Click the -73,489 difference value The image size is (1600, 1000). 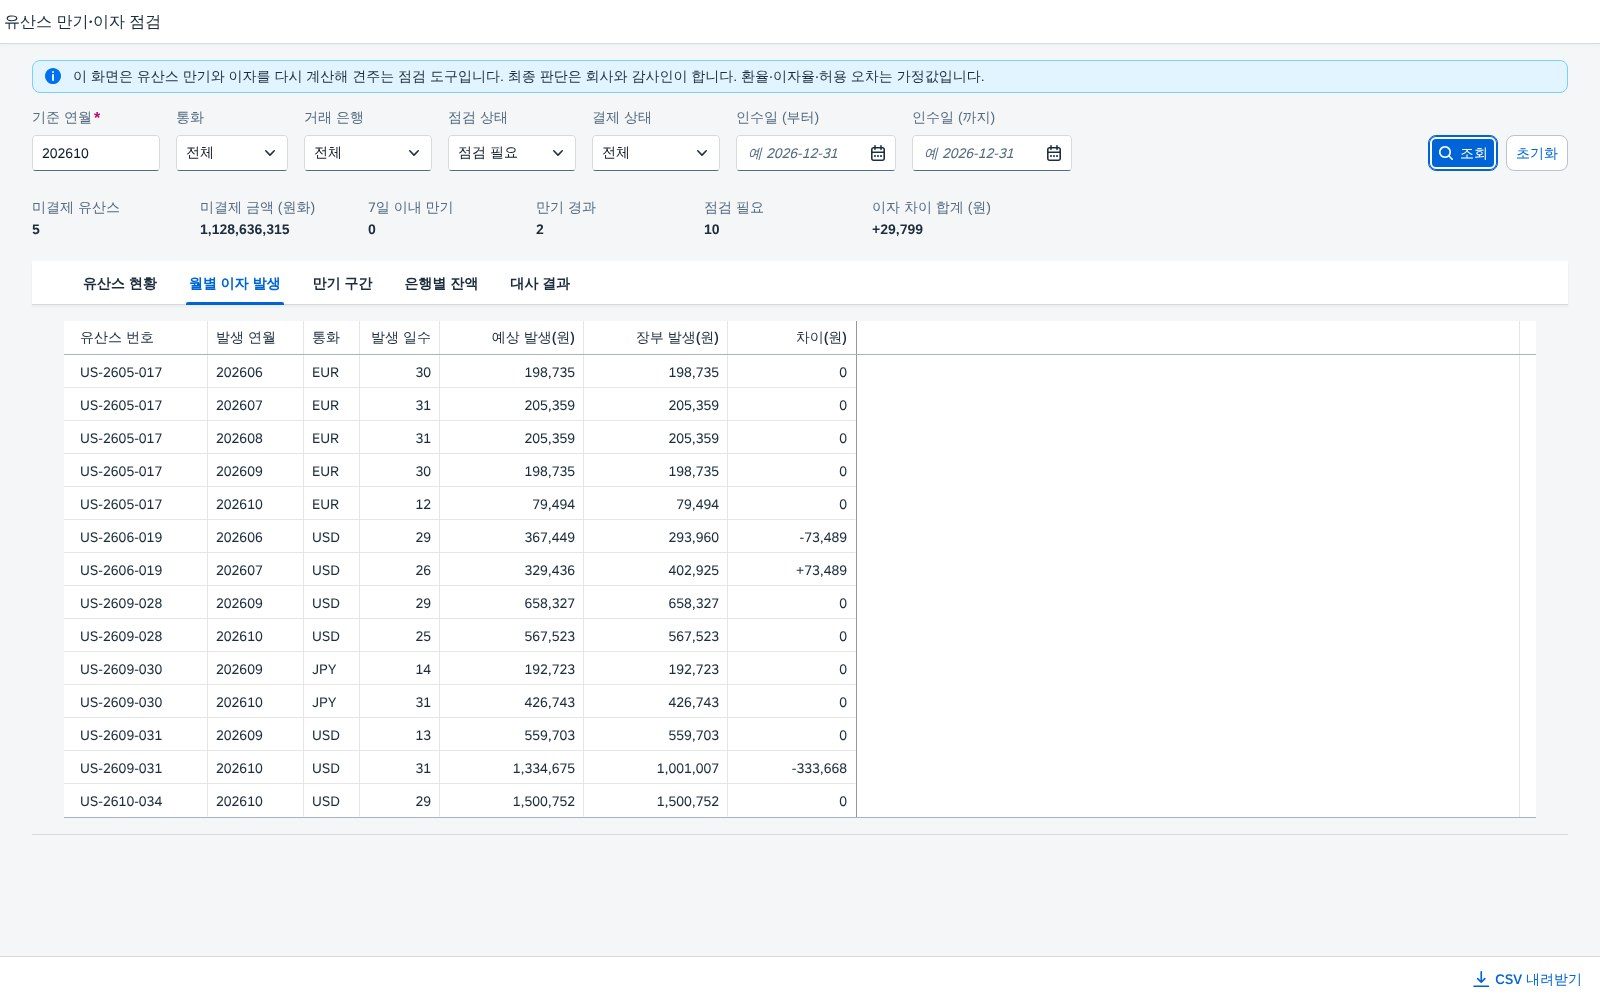pos(823,537)
